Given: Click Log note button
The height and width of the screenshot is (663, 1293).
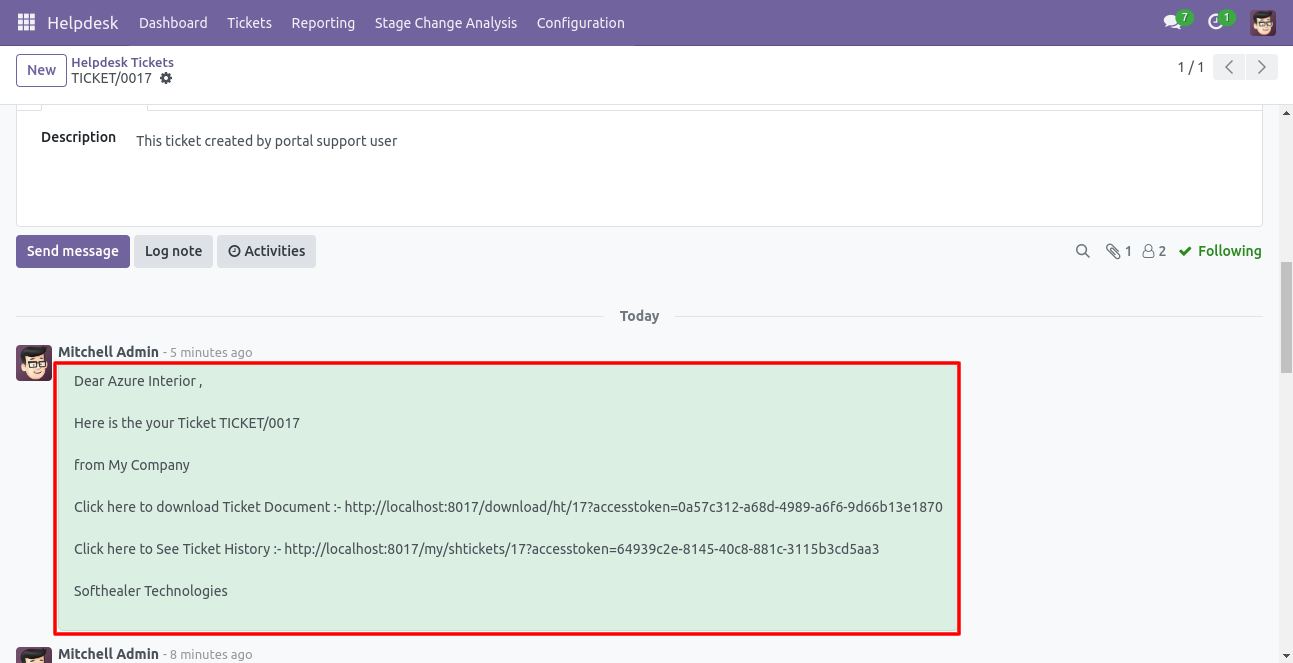Looking at the screenshot, I should pos(173,251).
